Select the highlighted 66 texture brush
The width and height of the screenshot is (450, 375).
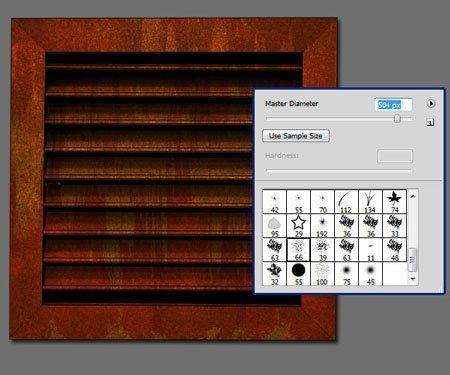[298, 250]
